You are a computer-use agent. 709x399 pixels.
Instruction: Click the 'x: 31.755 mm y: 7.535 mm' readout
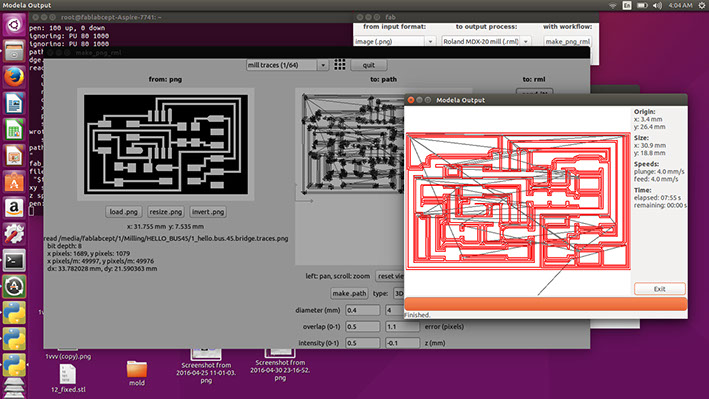point(165,226)
